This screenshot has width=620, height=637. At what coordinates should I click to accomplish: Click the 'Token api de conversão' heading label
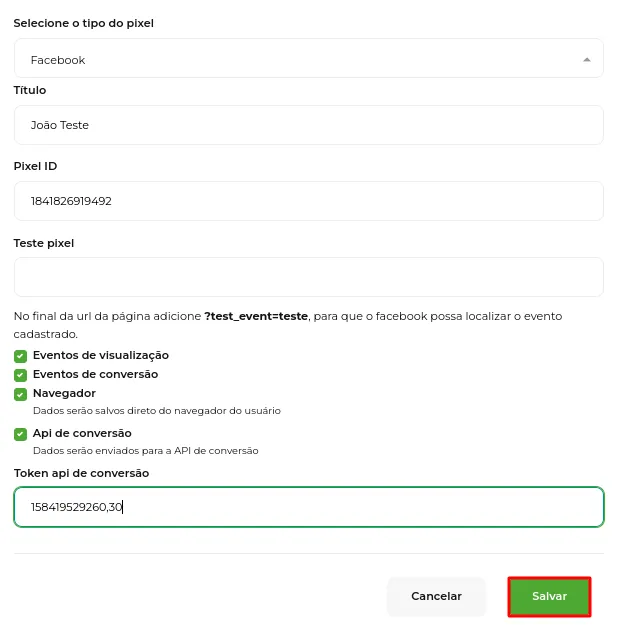(x=81, y=473)
